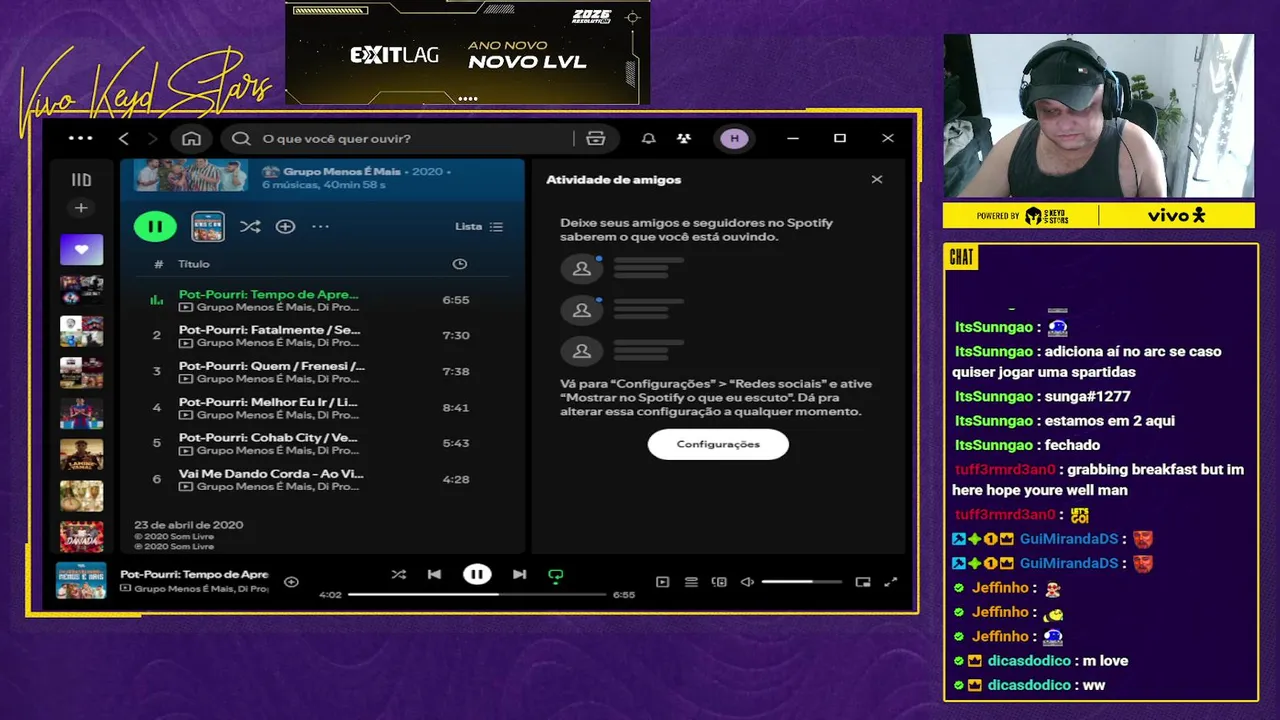Open friend activity icon in top bar
The image size is (1280, 720).
684,138
